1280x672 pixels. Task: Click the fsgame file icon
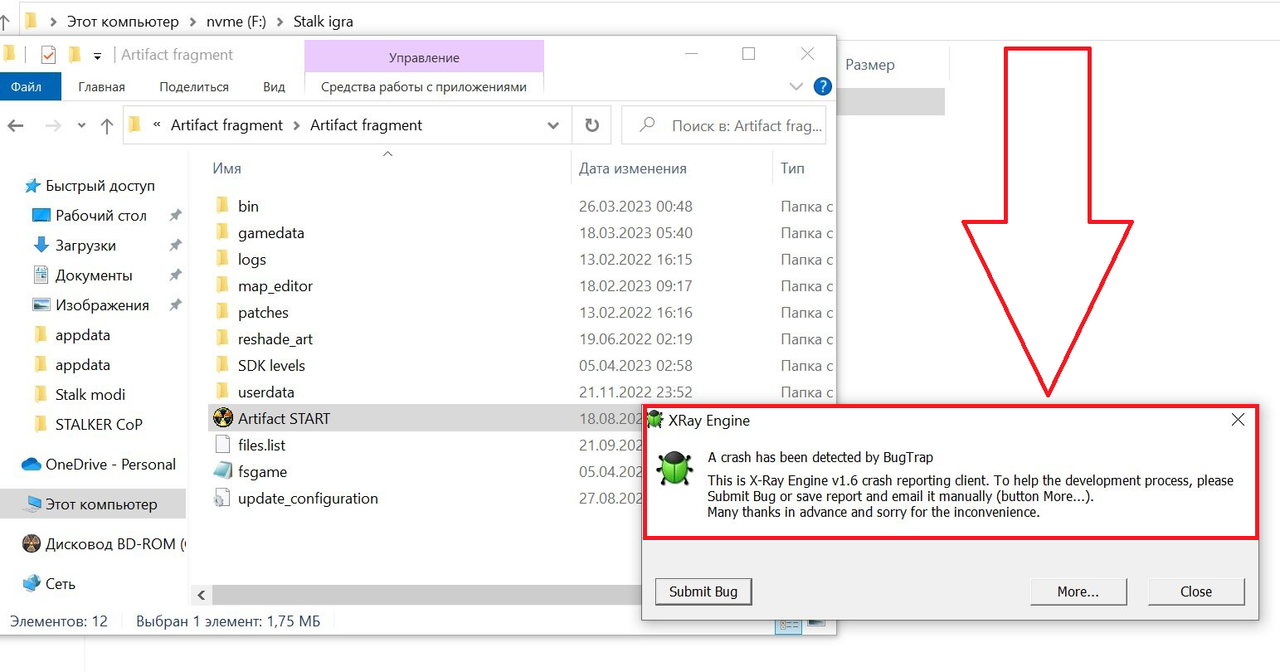[x=222, y=471]
